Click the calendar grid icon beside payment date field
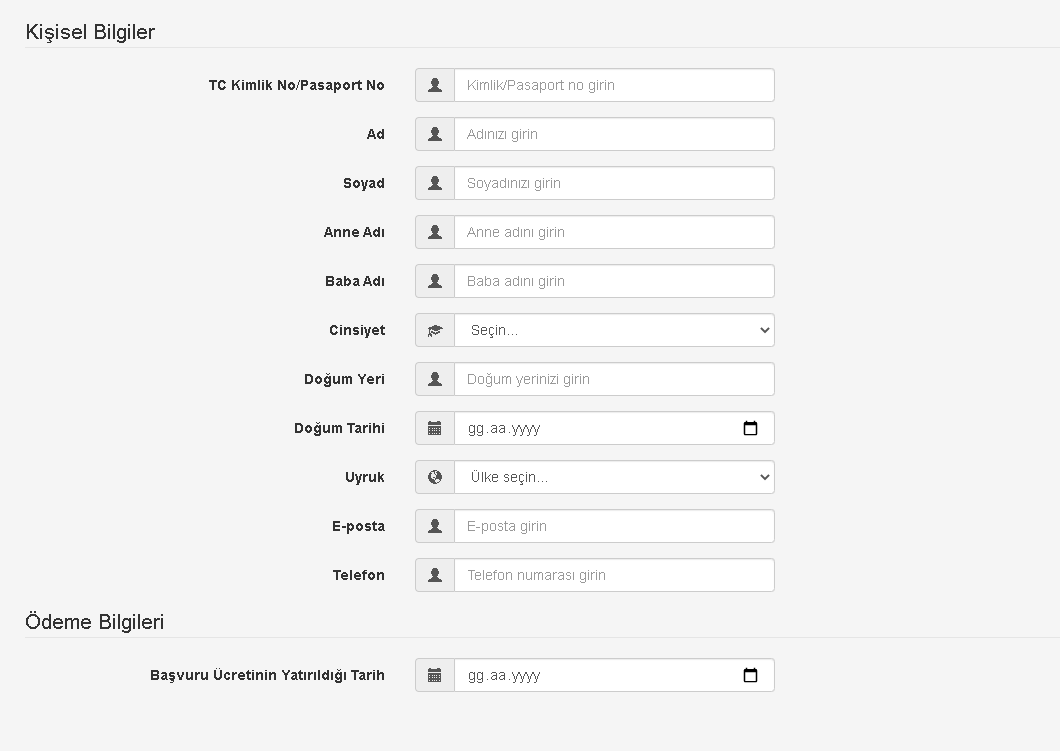Image resolution: width=1060 pixels, height=751 pixels. [x=435, y=675]
